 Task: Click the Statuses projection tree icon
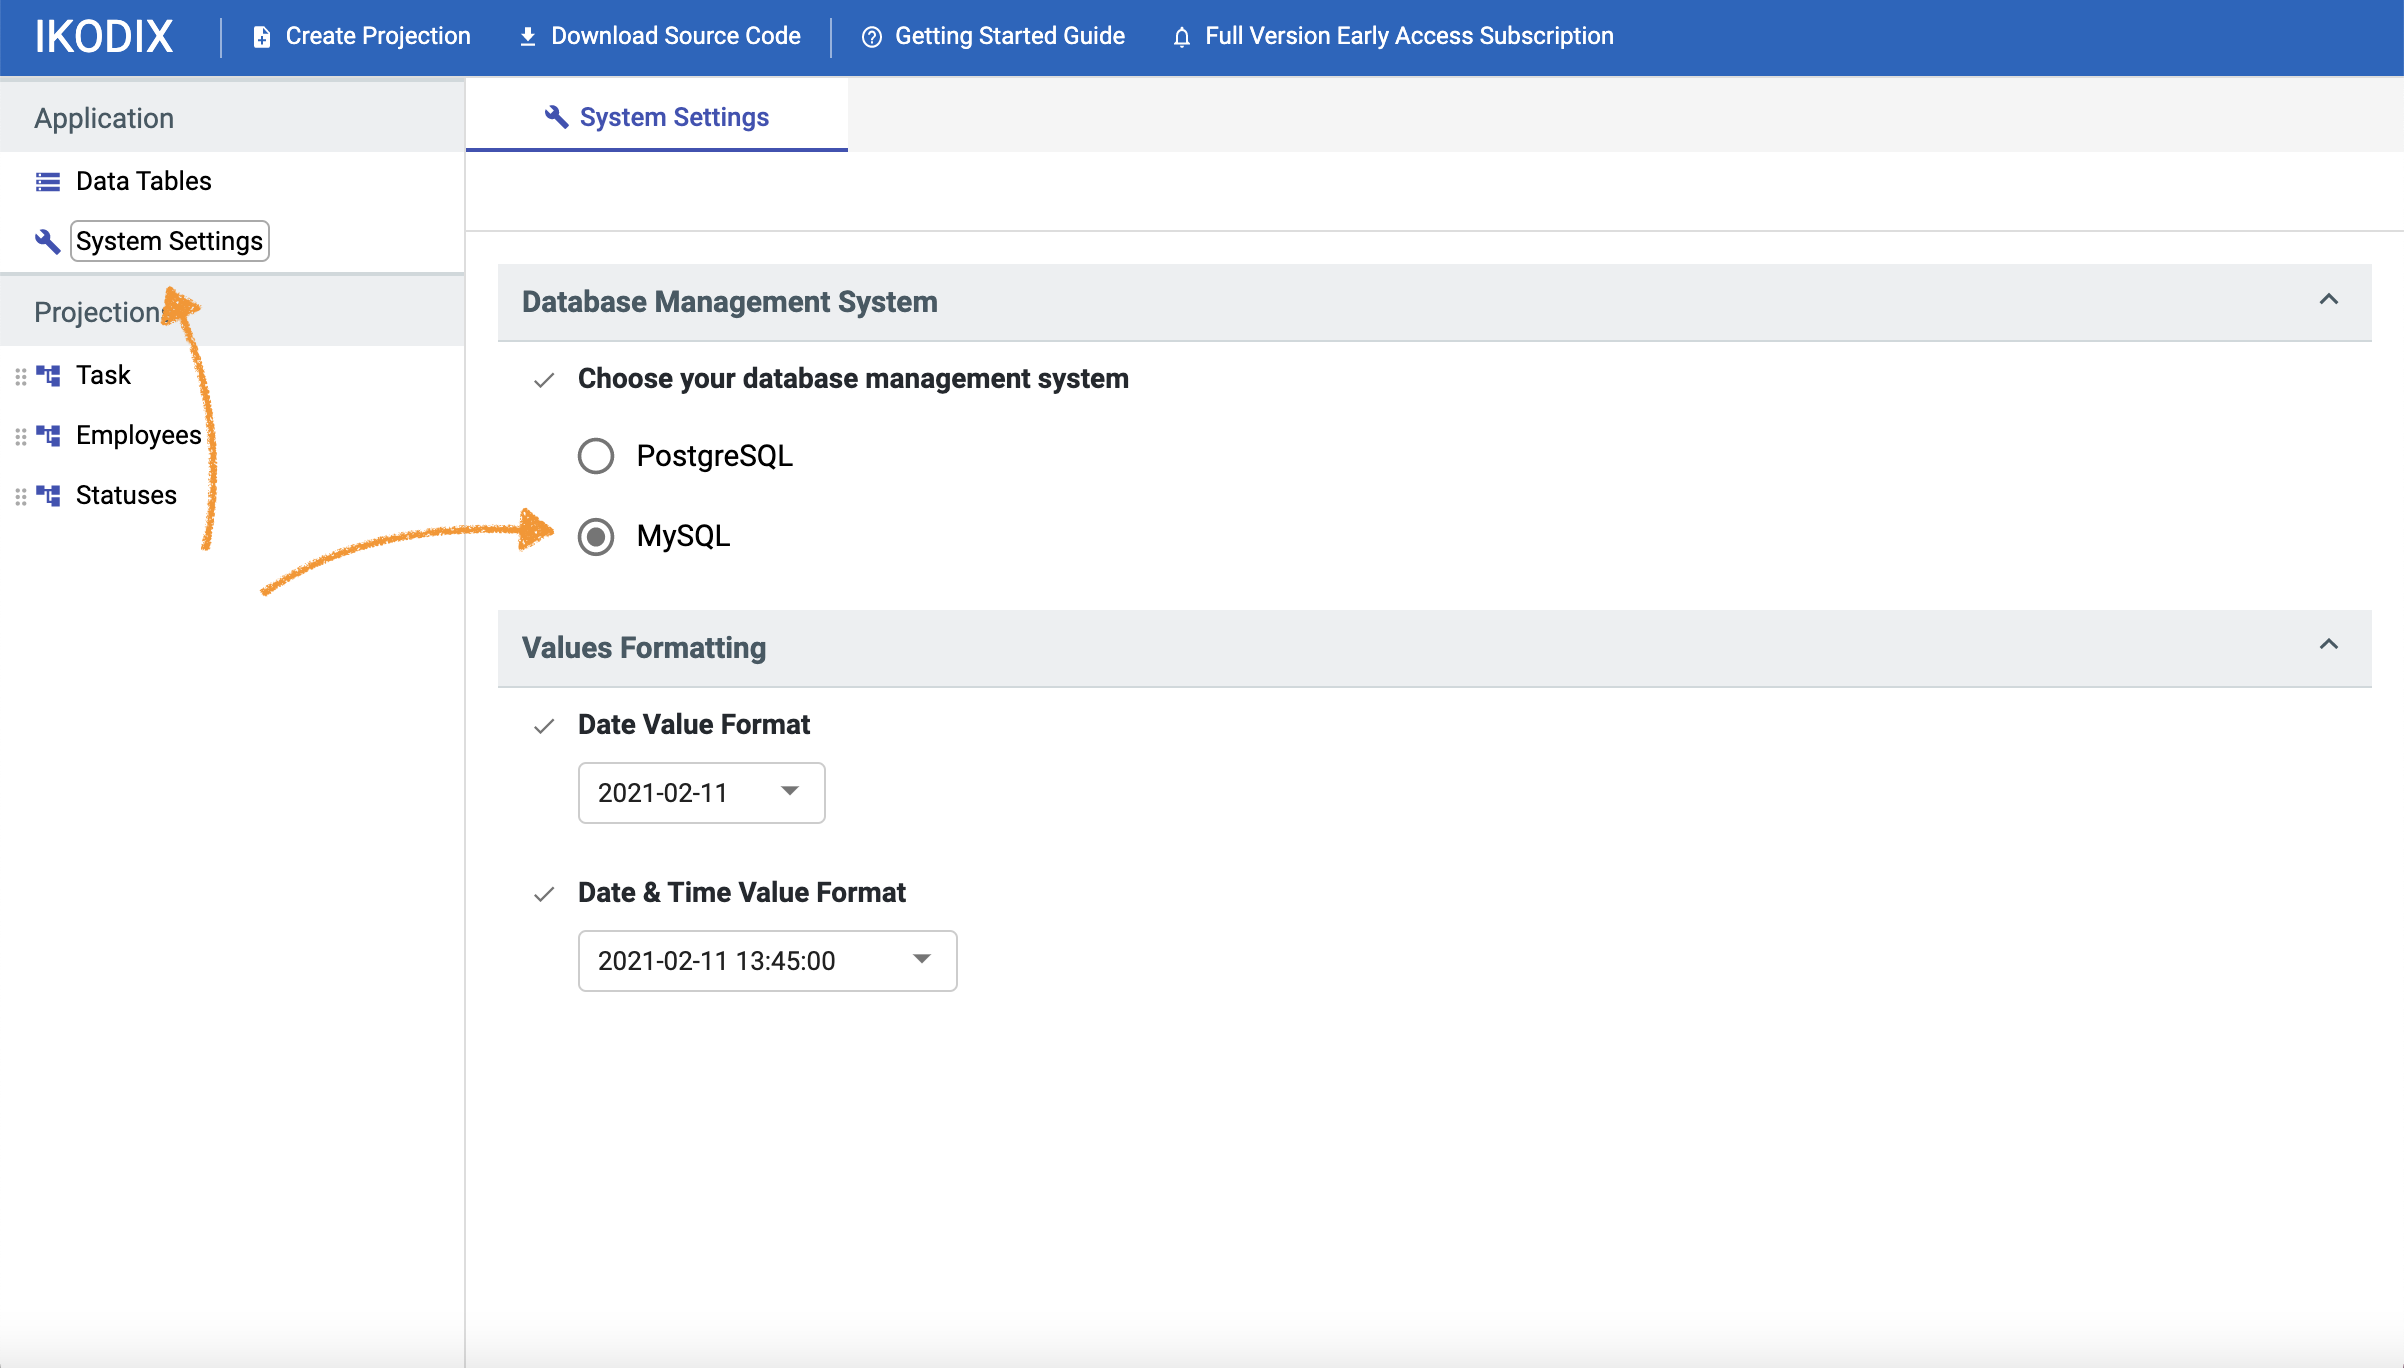pos(48,495)
